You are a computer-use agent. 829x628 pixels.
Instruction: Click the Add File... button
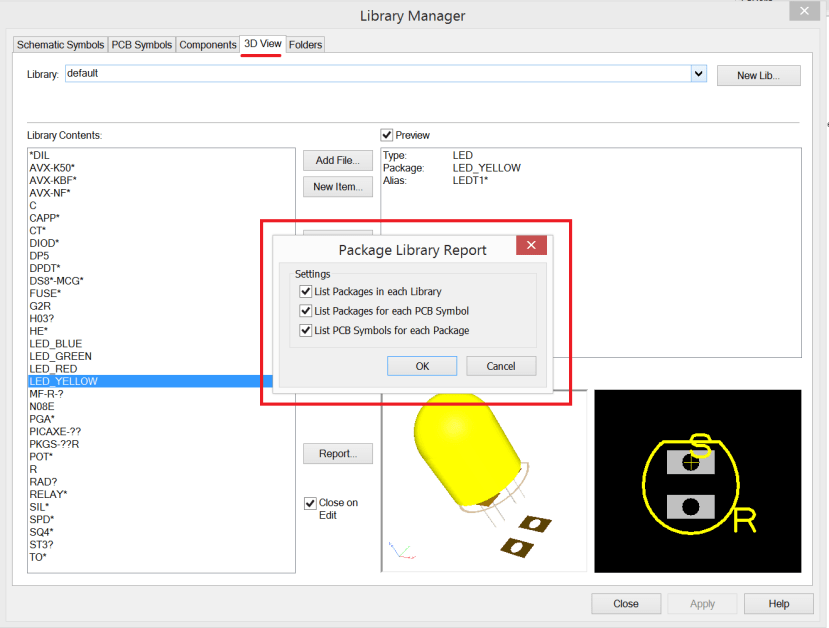click(337, 160)
